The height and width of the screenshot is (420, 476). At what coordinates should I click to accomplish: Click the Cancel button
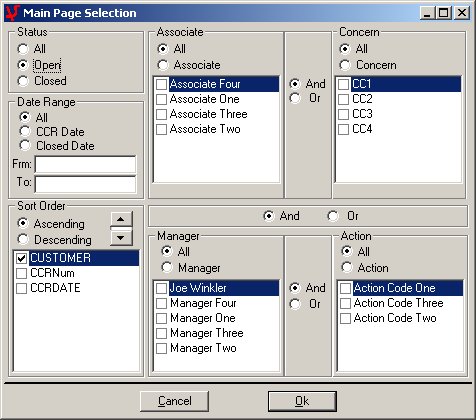(174, 401)
